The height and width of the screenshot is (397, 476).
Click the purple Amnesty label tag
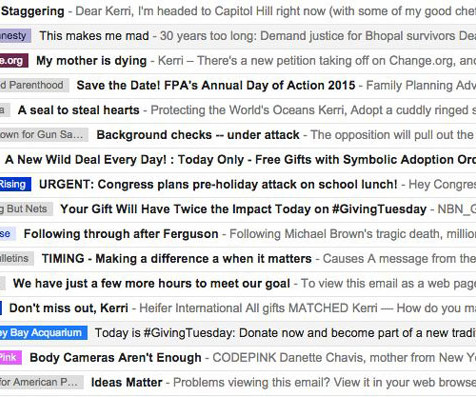(x=15, y=36)
